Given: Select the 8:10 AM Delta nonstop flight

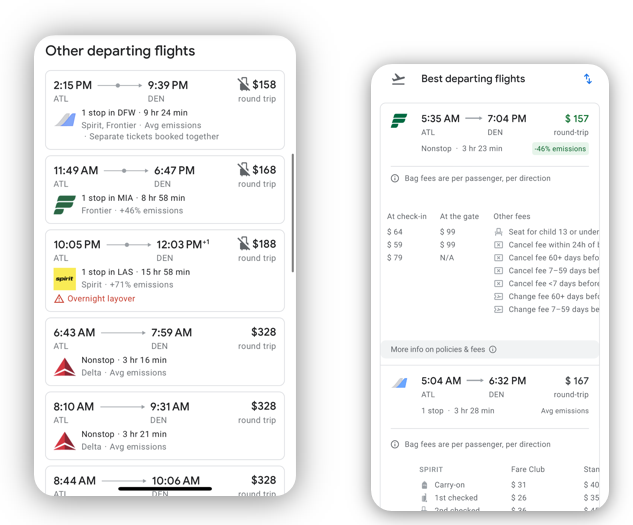Looking at the screenshot, I should point(165,426).
